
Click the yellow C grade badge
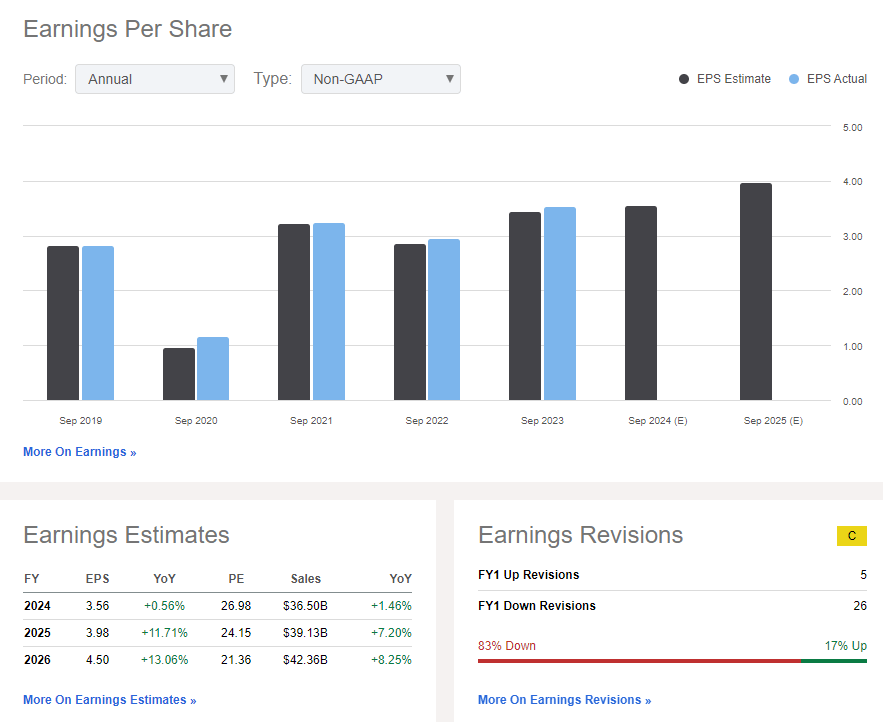(x=851, y=536)
